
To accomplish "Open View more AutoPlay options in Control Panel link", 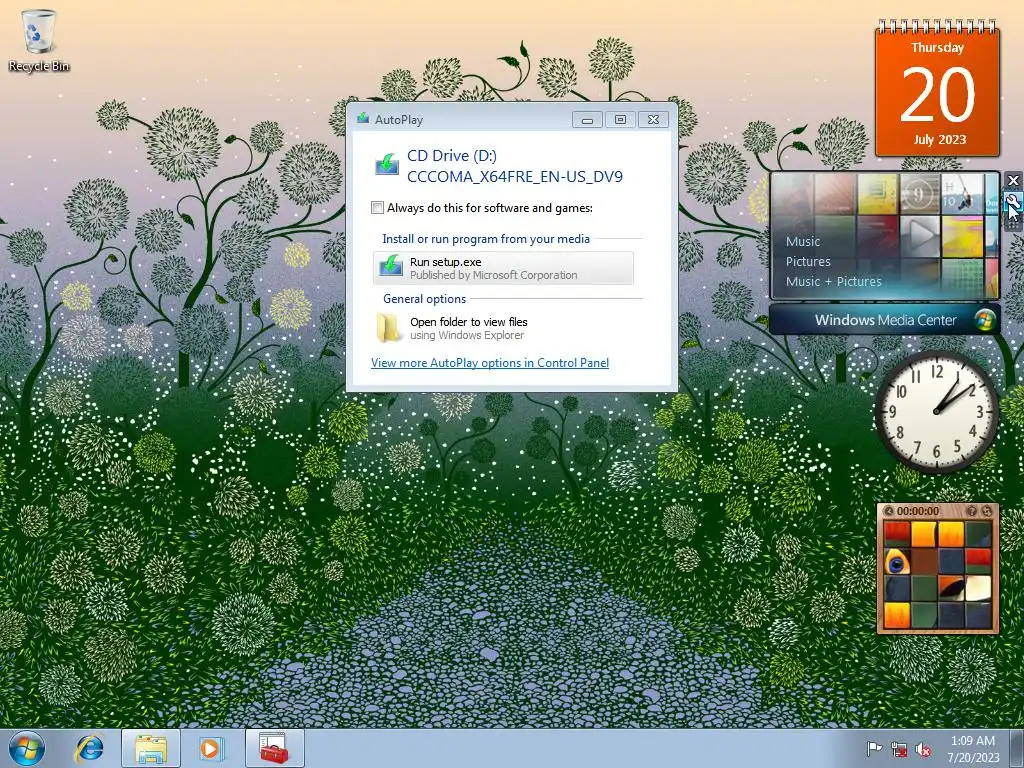I will 490,362.
